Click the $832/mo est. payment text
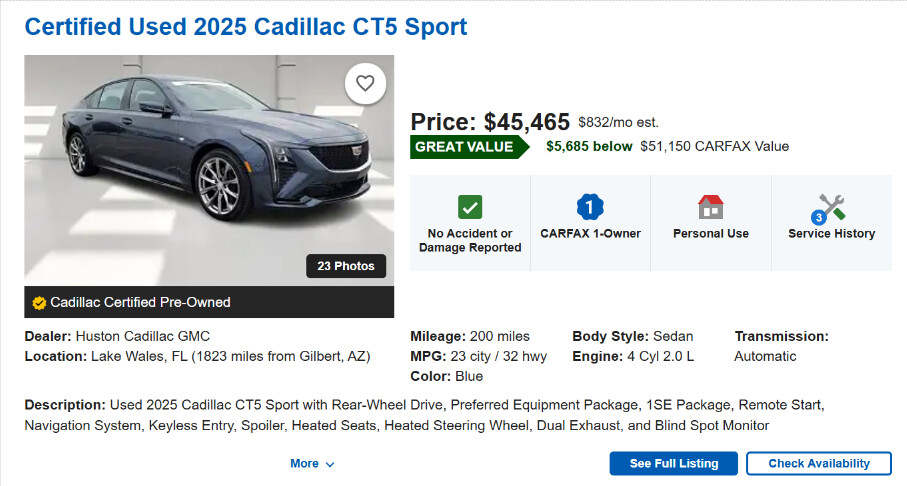The image size is (907, 486). (x=618, y=123)
